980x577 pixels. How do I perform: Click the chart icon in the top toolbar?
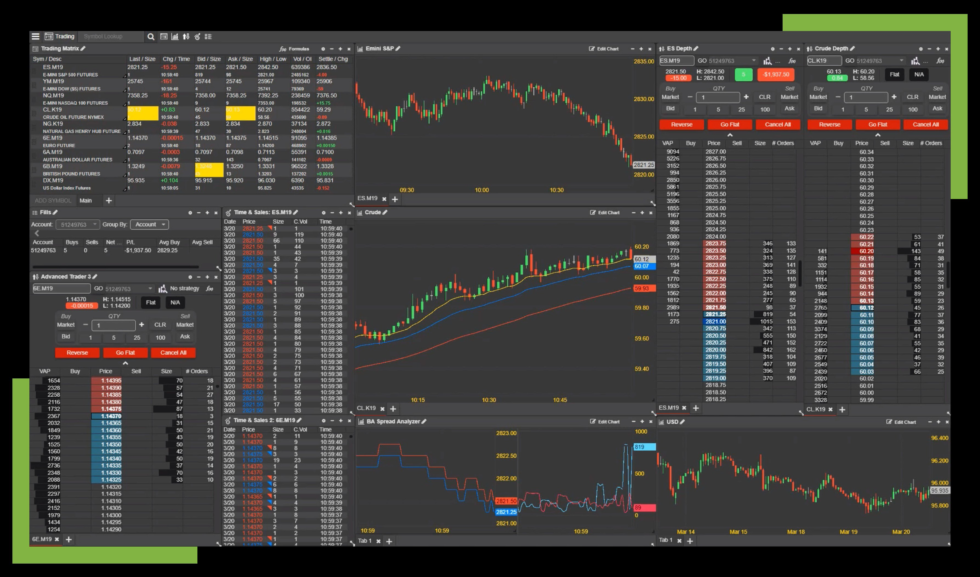pos(174,37)
